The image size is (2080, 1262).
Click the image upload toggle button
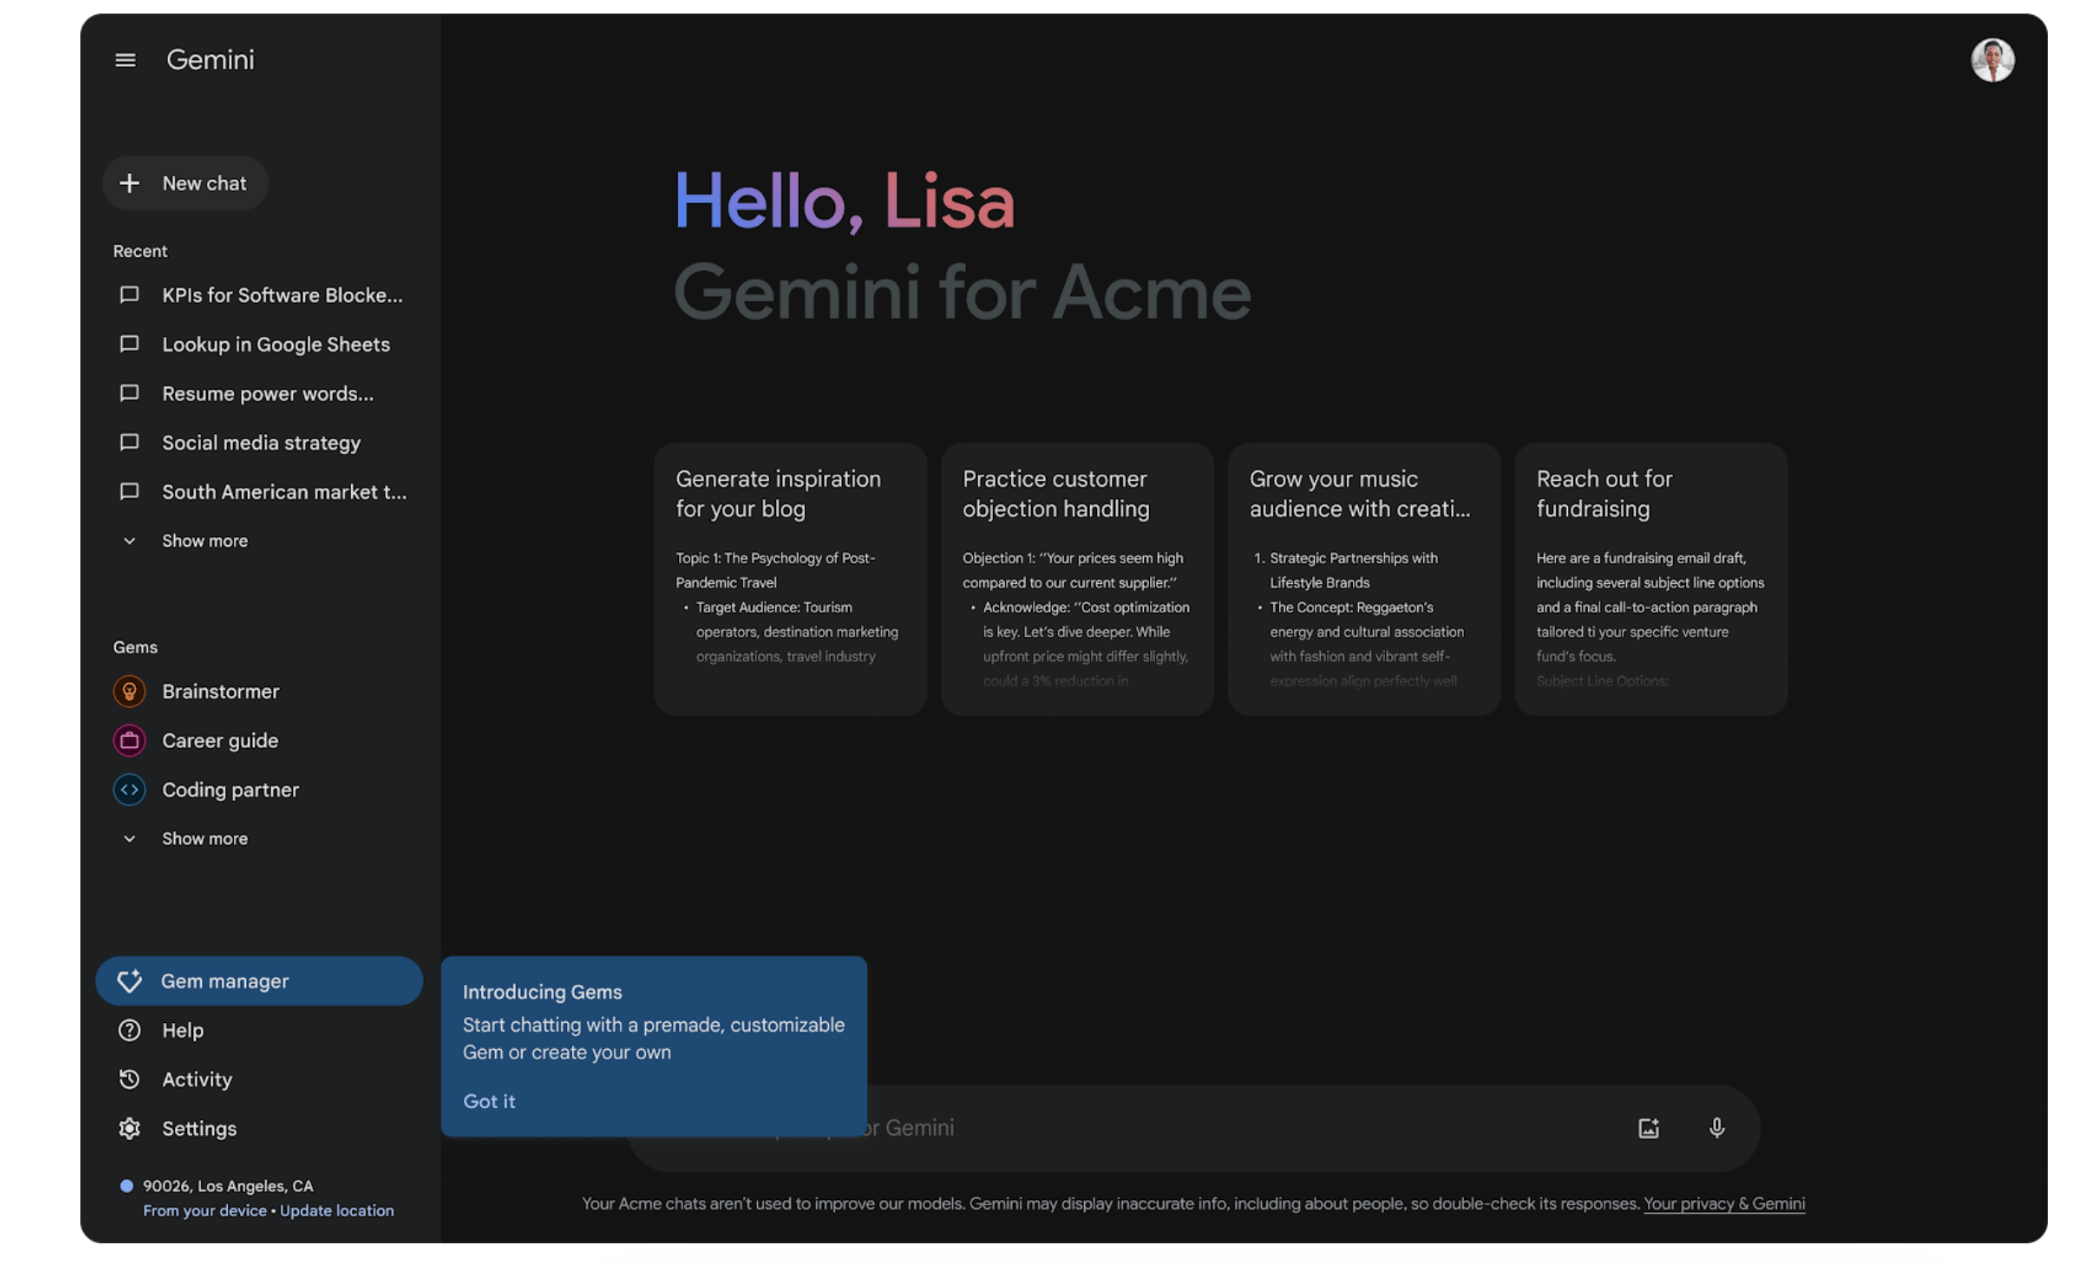coord(1649,1125)
